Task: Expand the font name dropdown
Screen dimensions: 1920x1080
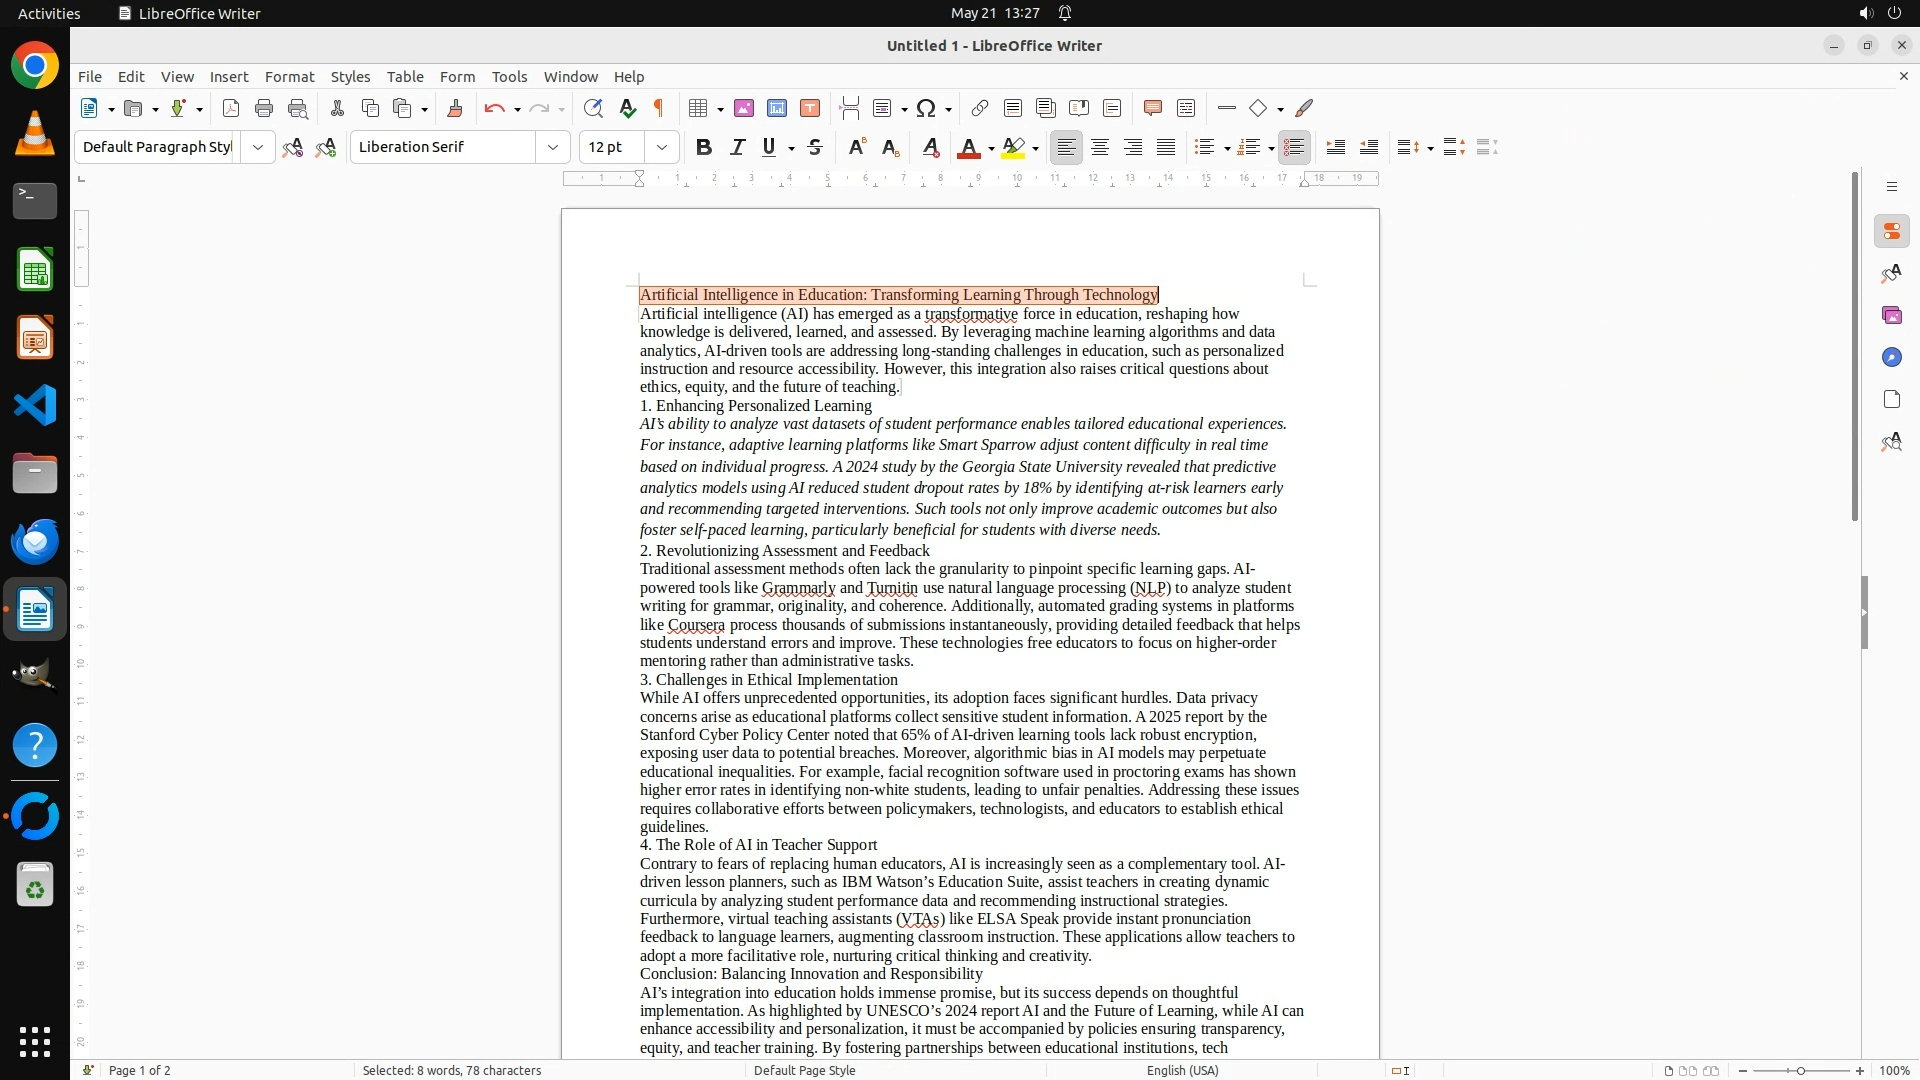Action: click(x=553, y=147)
